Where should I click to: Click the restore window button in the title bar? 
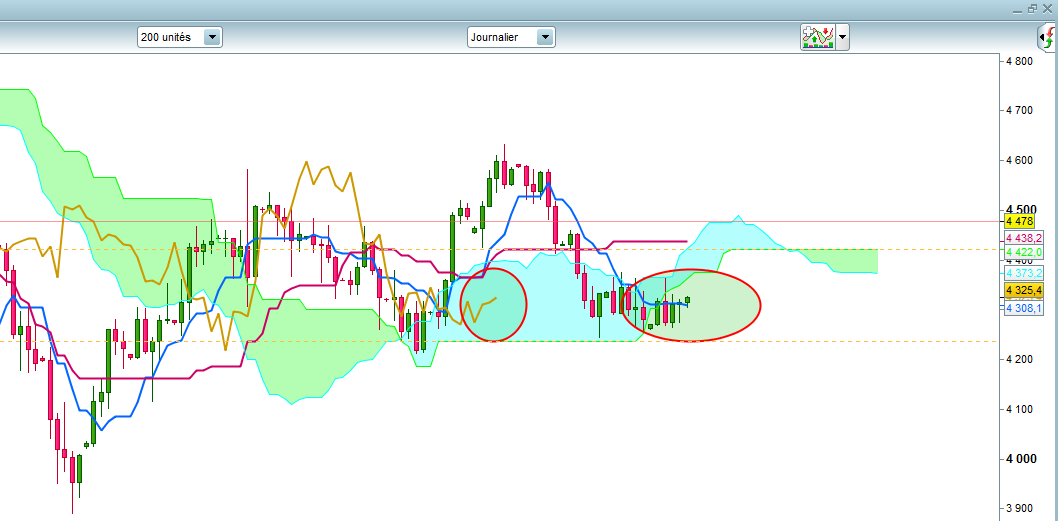(1032, 9)
